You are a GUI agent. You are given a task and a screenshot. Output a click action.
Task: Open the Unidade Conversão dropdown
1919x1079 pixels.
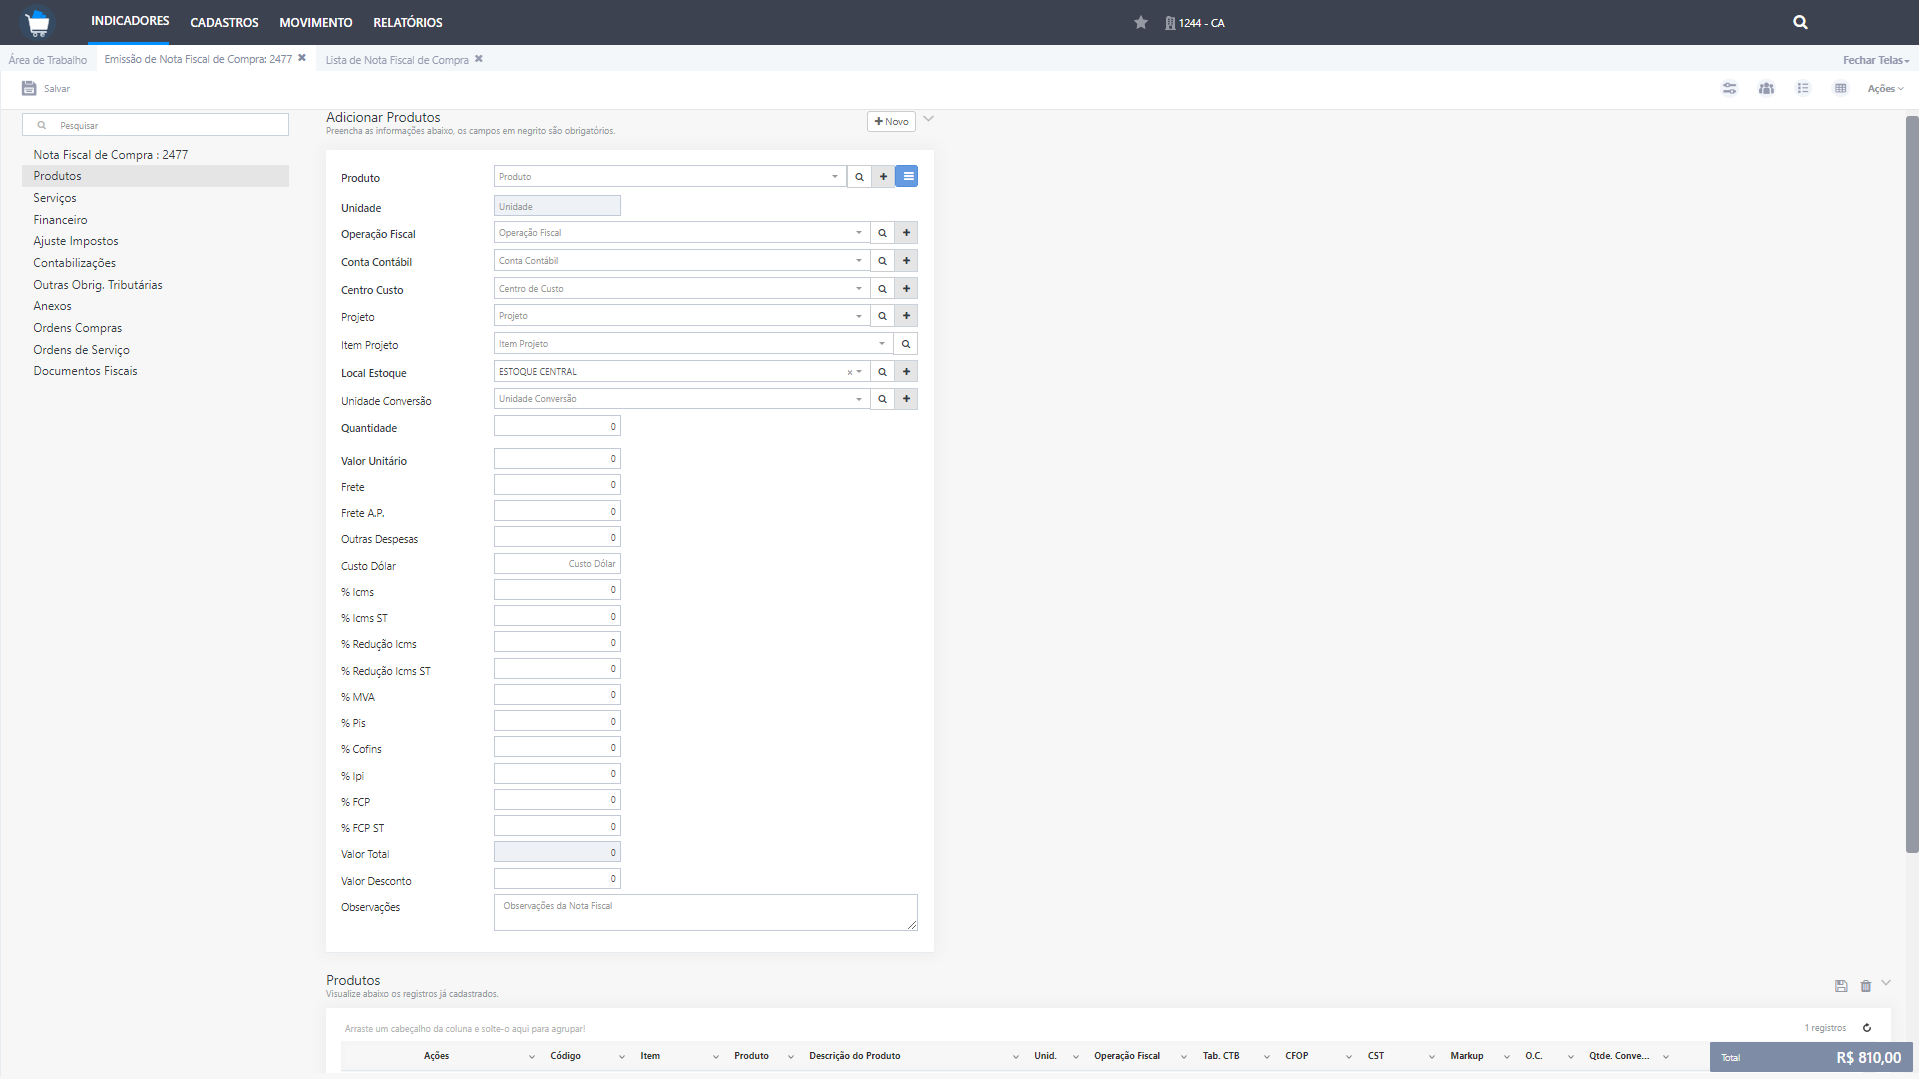[x=858, y=399]
